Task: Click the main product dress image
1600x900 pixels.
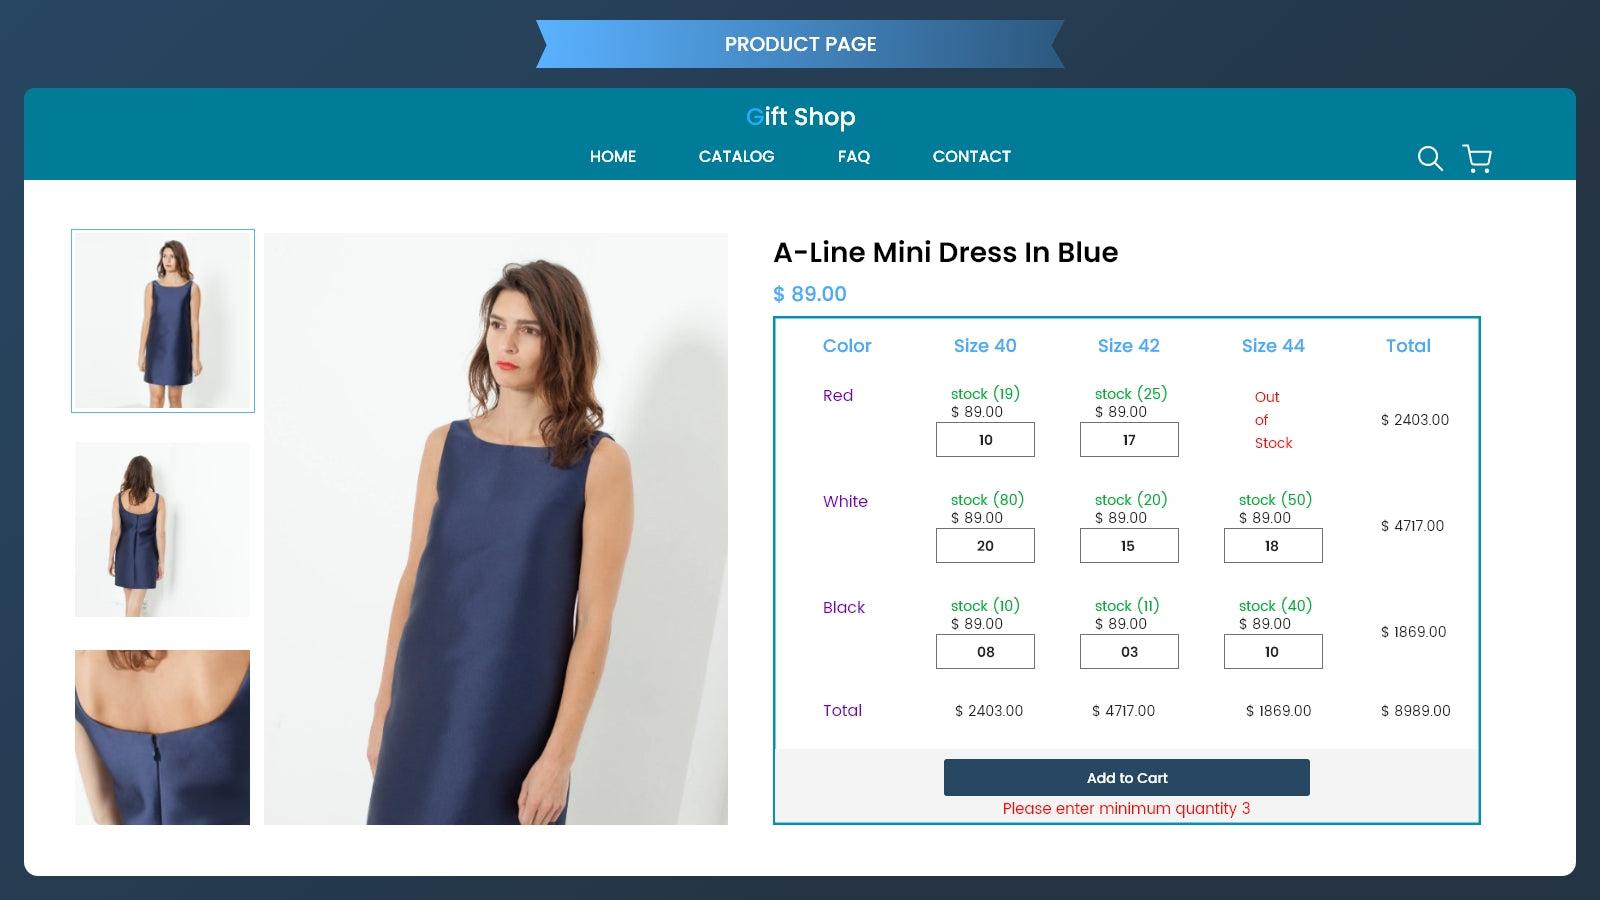Action: point(496,529)
